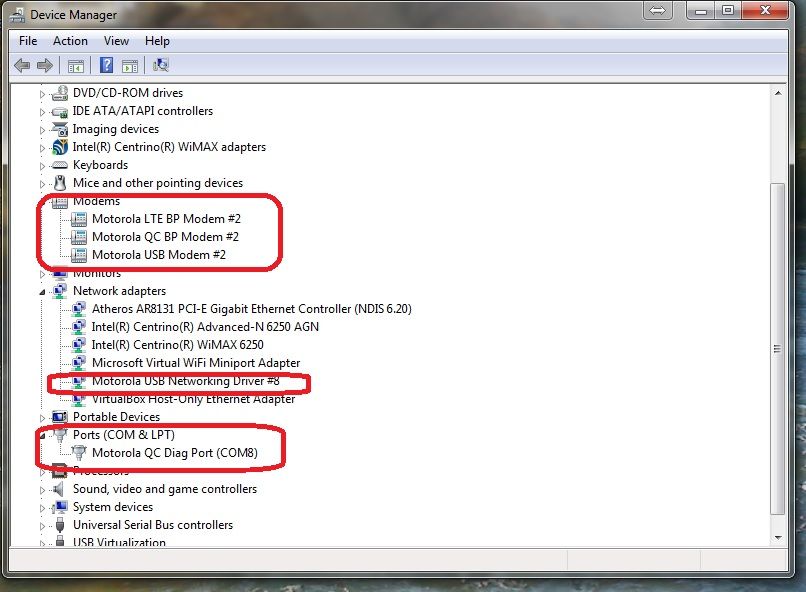The width and height of the screenshot is (806, 592).
Task: Click the Microsoft Virtual WiFi Miniport icon
Action: (x=79, y=363)
